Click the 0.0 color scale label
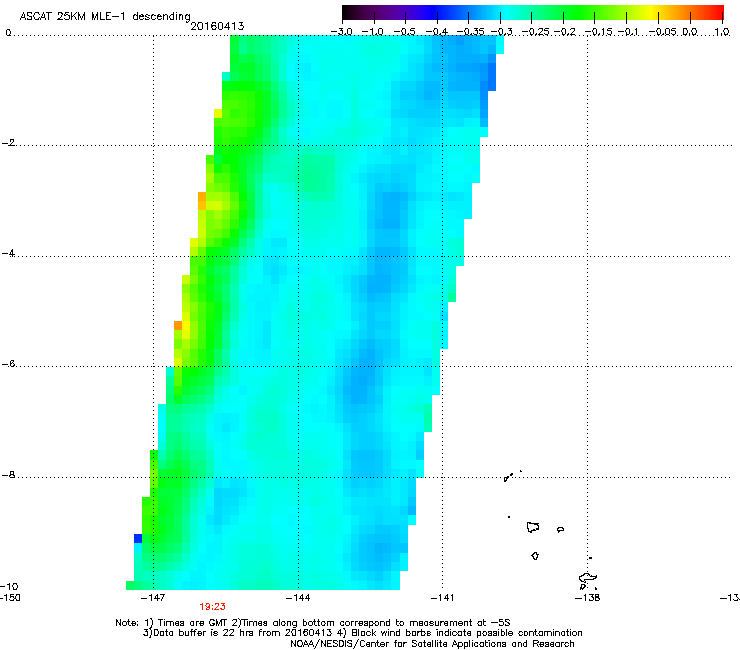The width and height of the screenshot is (740, 650). coord(690,32)
